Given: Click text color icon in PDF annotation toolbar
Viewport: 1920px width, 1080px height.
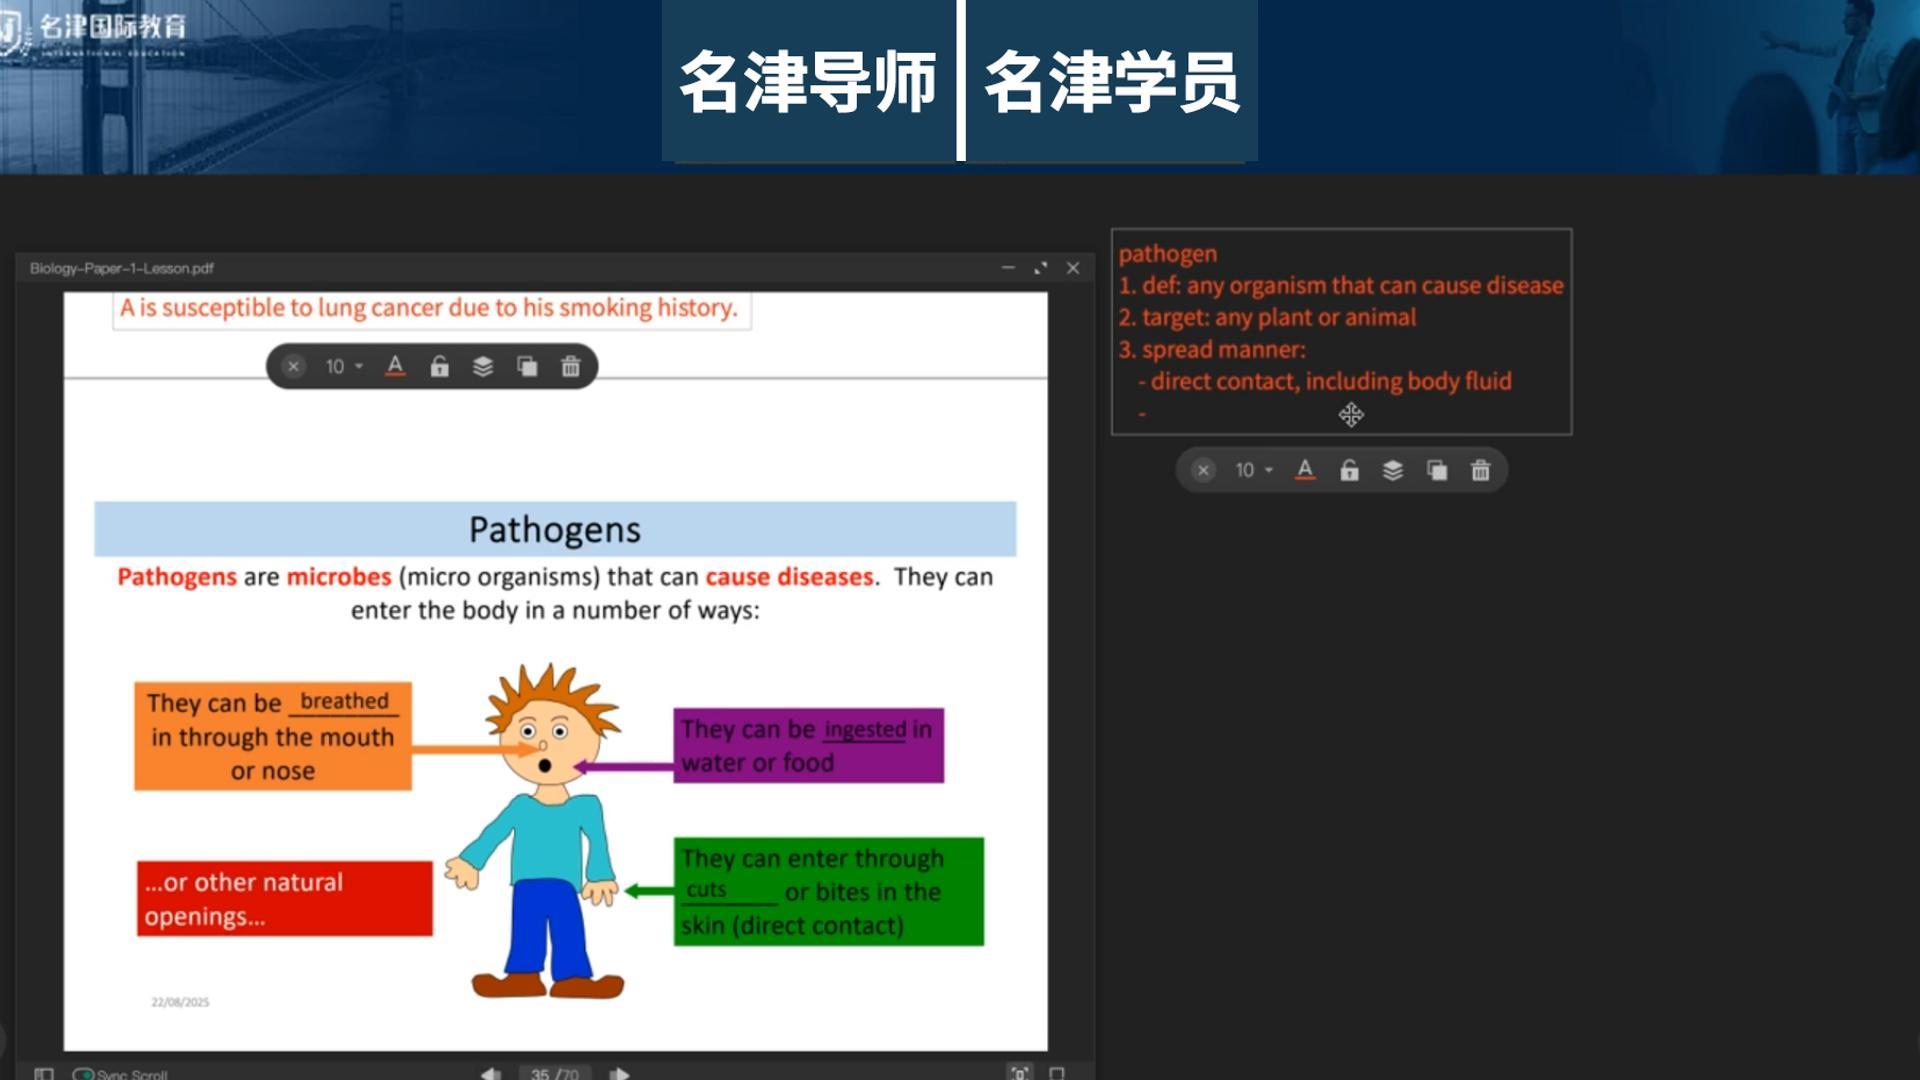Looking at the screenshot, I should (x=395, y=366).
